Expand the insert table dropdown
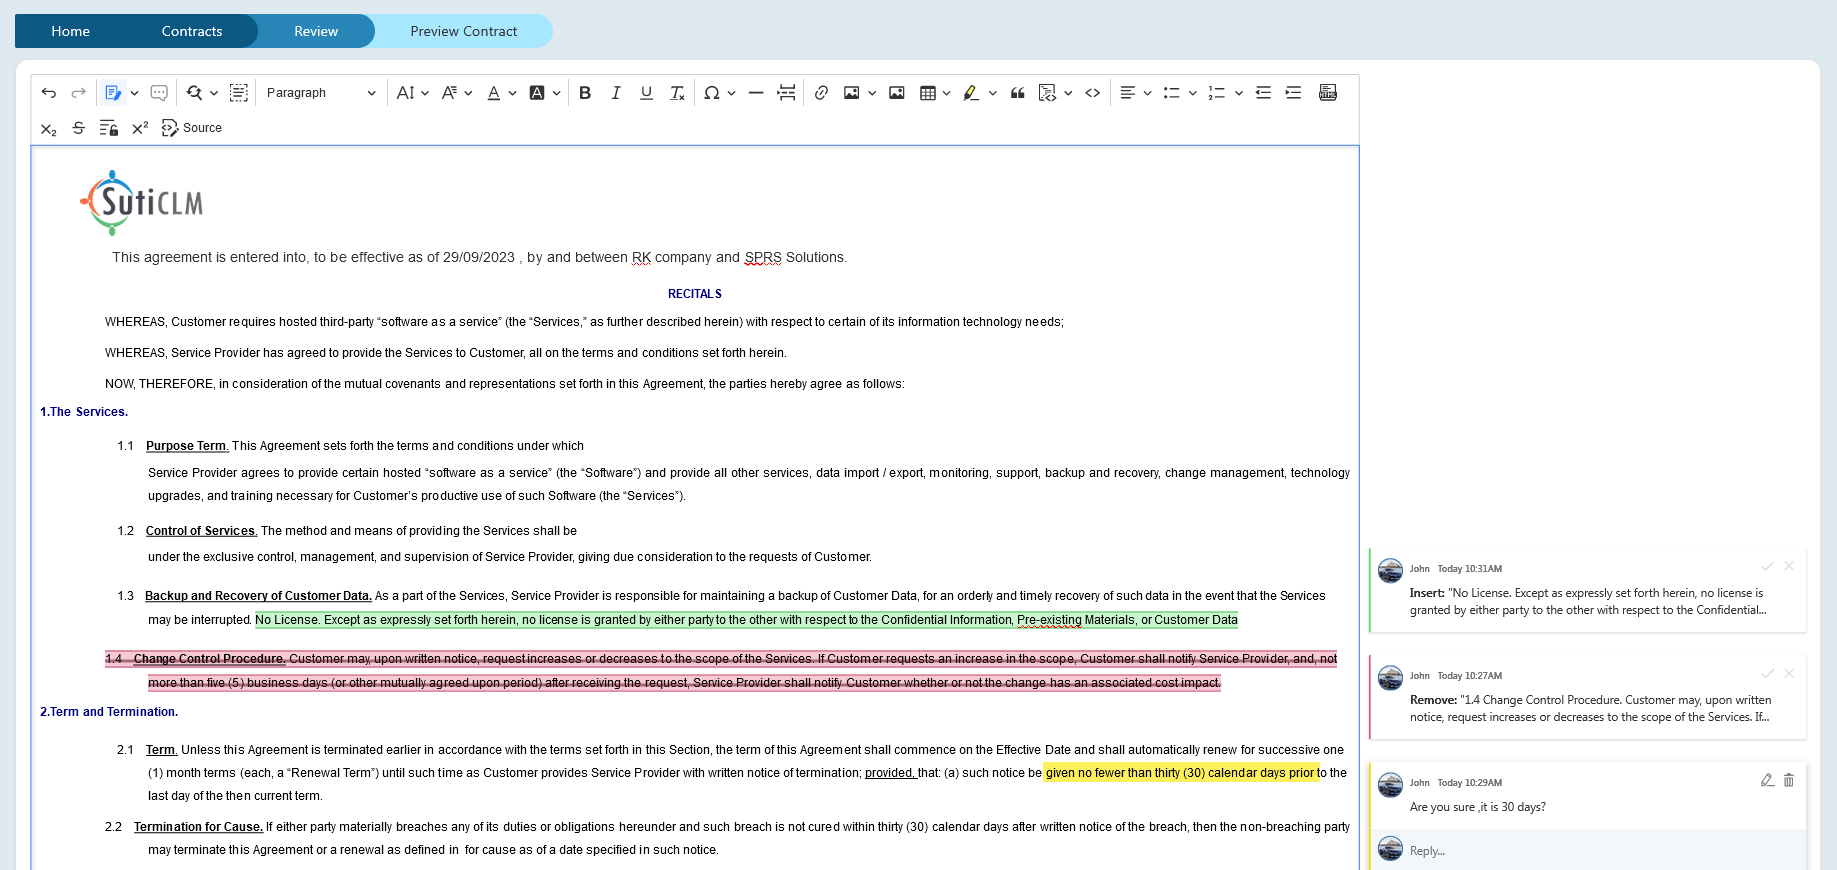The height and width of the screenshot is (870, 1837). click(946, 93)
